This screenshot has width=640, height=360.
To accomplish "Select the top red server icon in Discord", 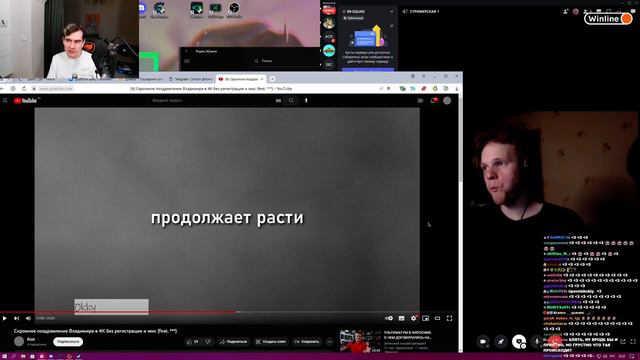I will (329, 11).
